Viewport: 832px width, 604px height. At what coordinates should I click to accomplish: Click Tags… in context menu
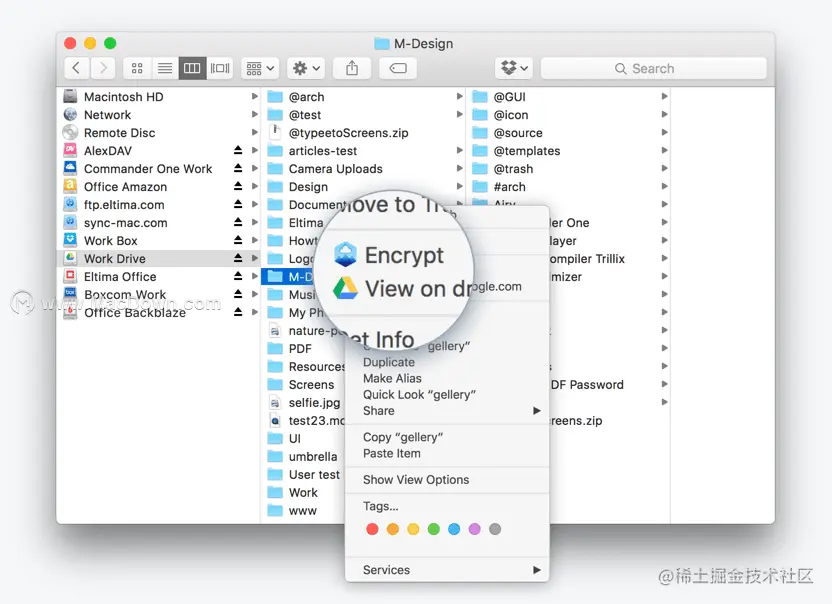tap(380, 506)
